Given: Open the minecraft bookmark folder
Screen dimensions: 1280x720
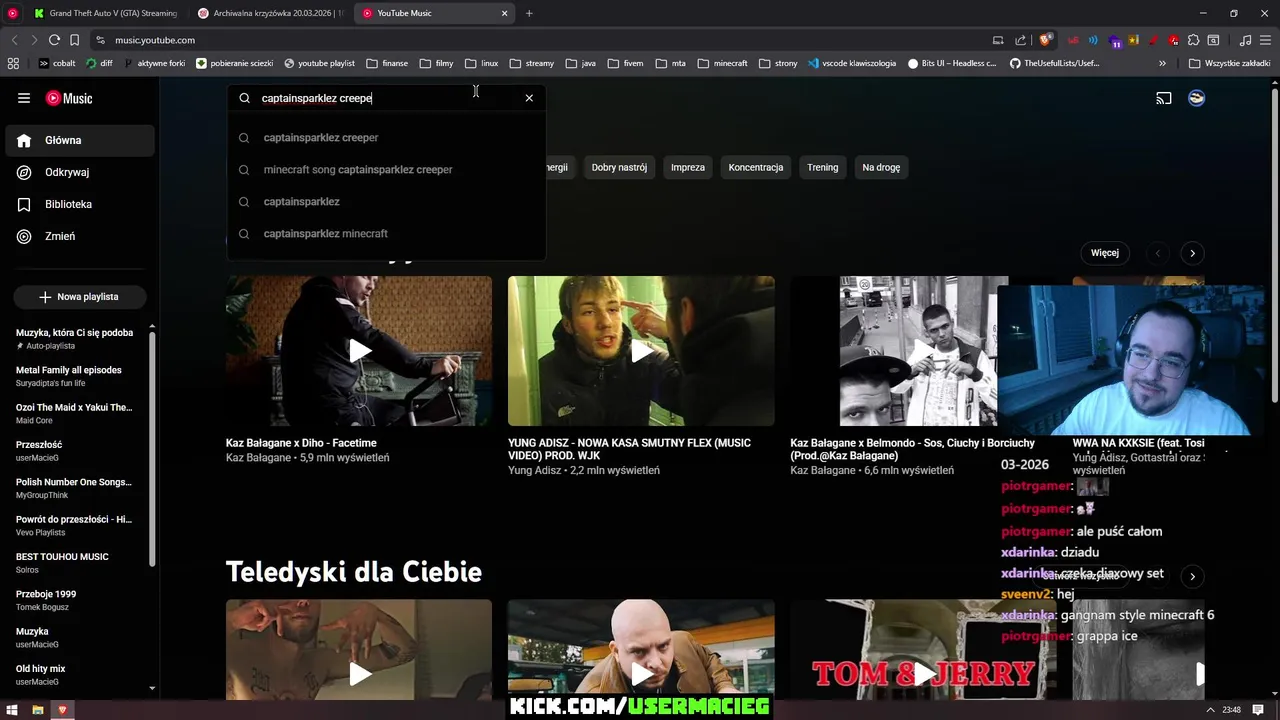Looking at the screenshot, I should [x=723, y=63].
